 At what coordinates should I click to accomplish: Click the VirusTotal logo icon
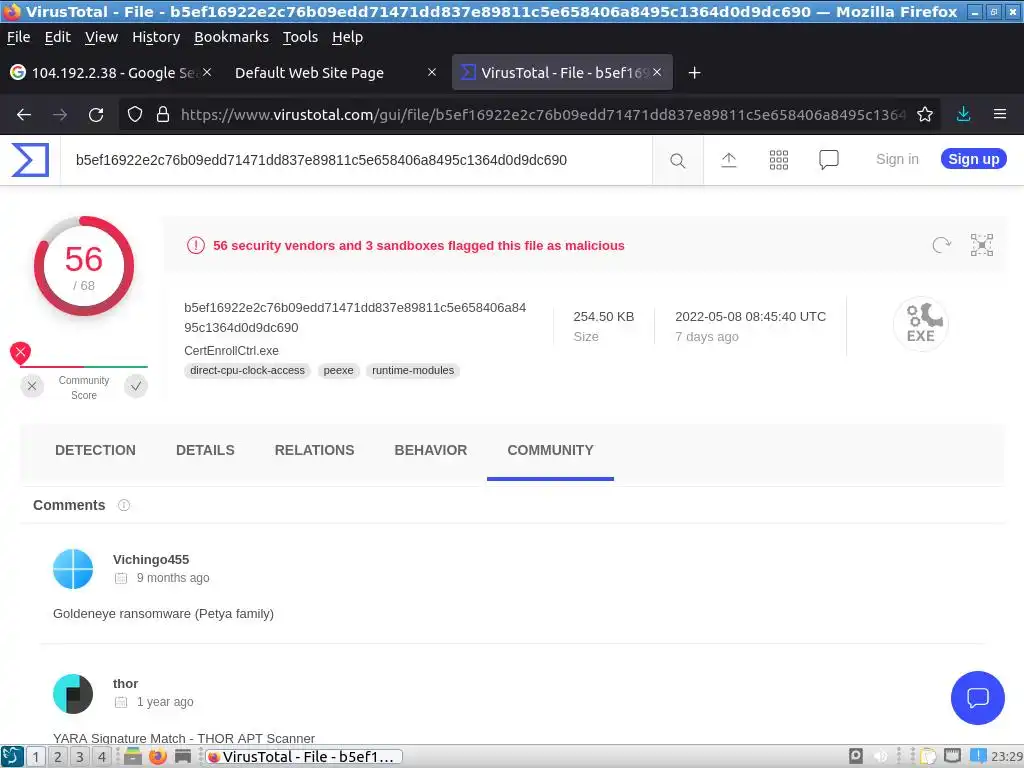30,160
